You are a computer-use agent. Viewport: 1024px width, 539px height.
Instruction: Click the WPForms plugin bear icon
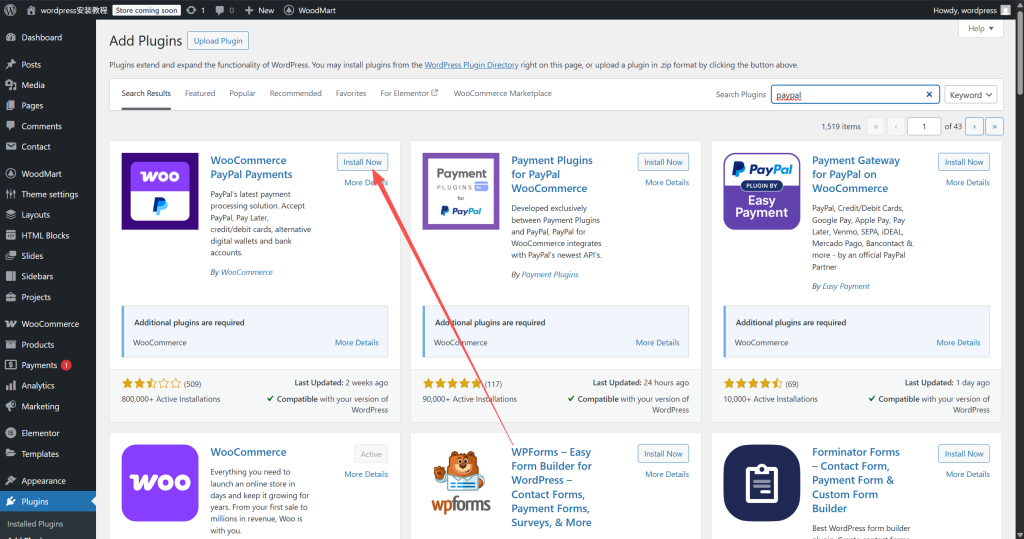(461, 483)
